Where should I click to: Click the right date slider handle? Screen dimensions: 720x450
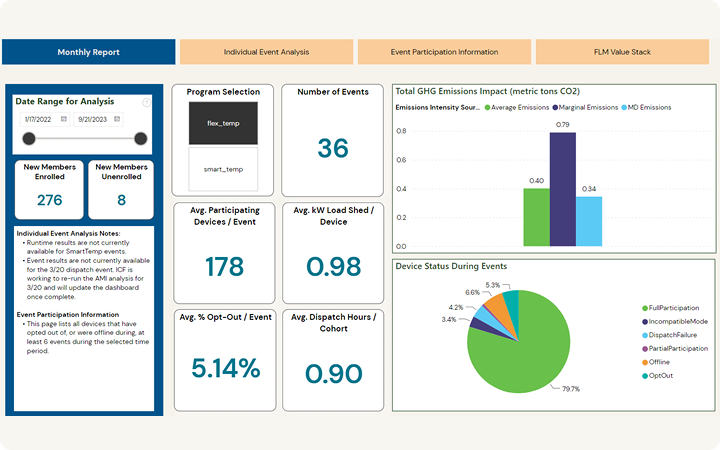[x=141, y=139]
